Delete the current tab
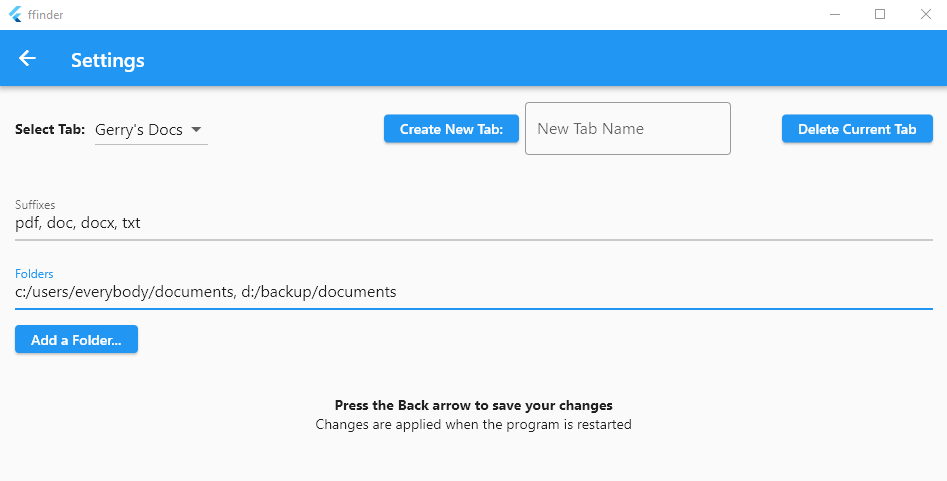 [x=857, y=129]
